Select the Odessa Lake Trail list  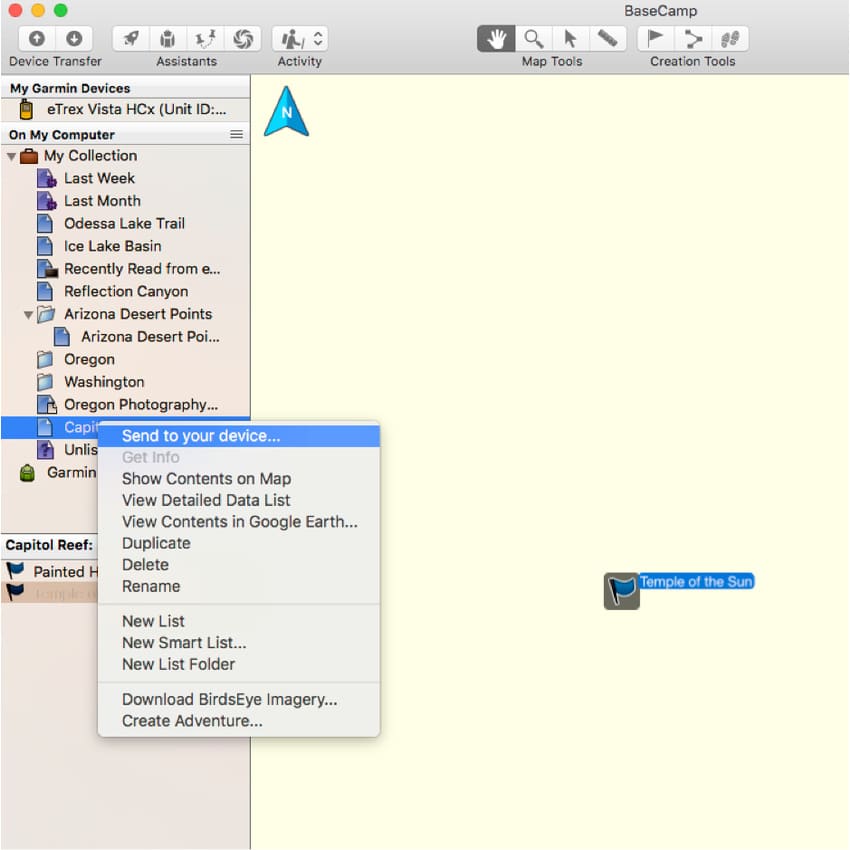tap(124, 223)
